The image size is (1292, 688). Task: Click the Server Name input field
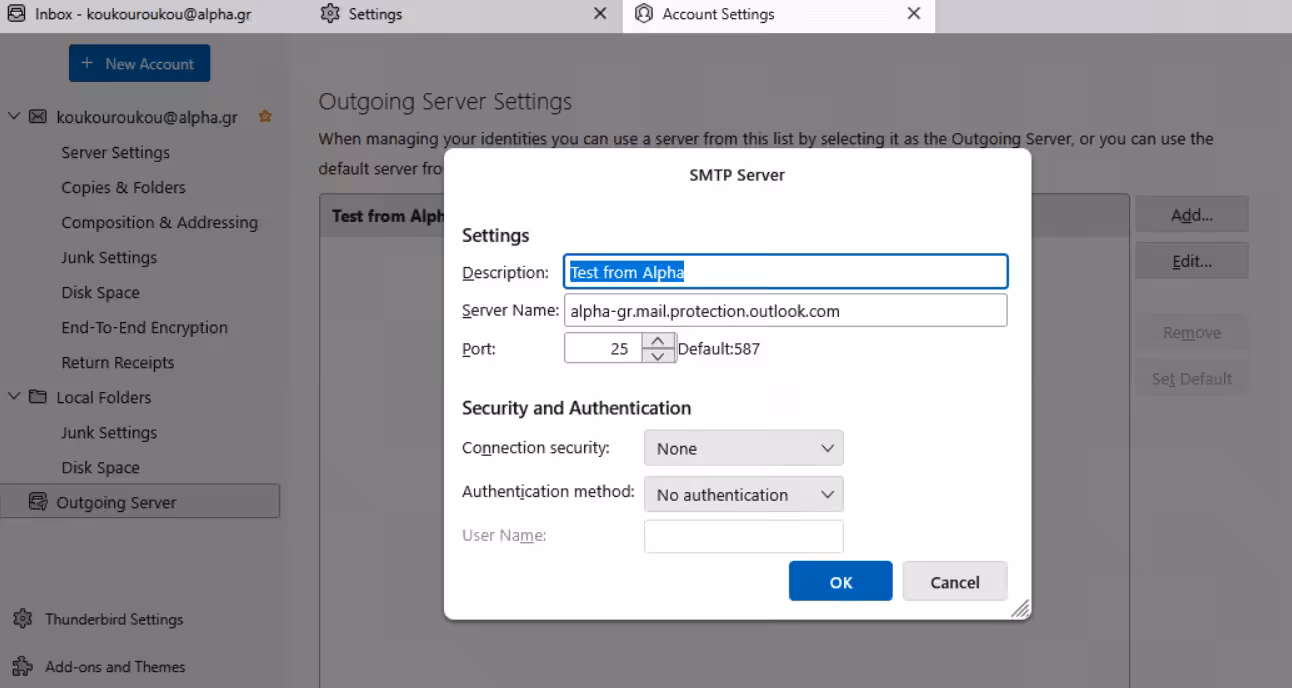[785, 311]
